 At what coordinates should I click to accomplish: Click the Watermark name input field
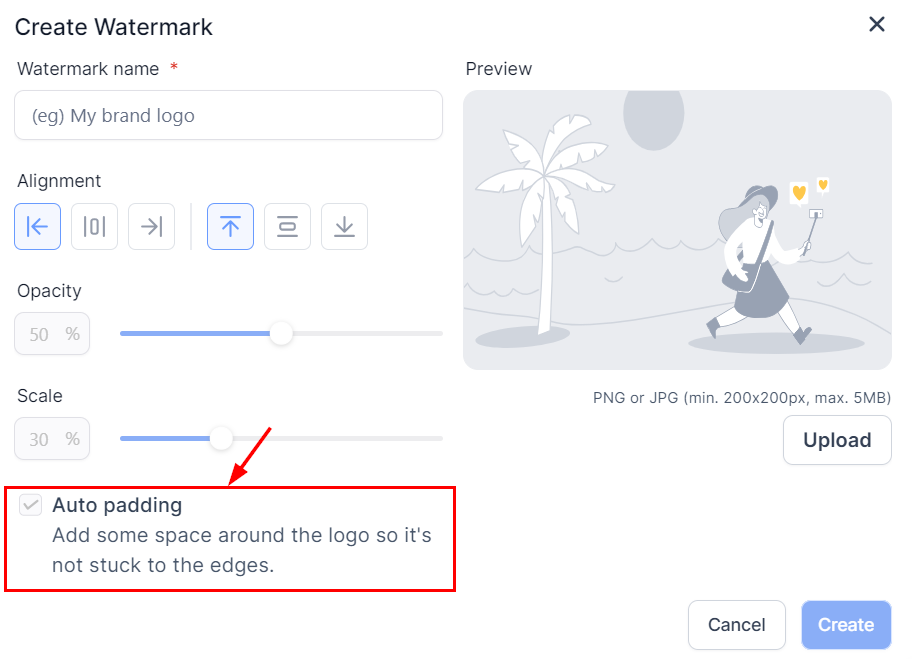228,116
